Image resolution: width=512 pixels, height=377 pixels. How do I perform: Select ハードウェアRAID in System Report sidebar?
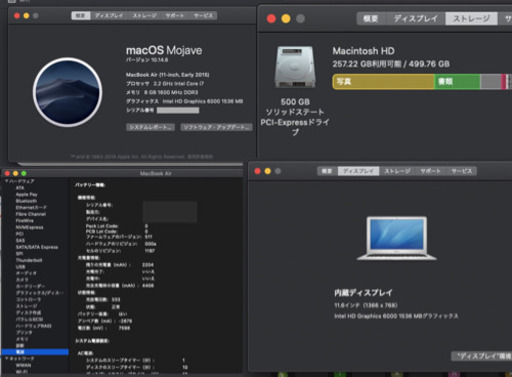tap(33, 326)
